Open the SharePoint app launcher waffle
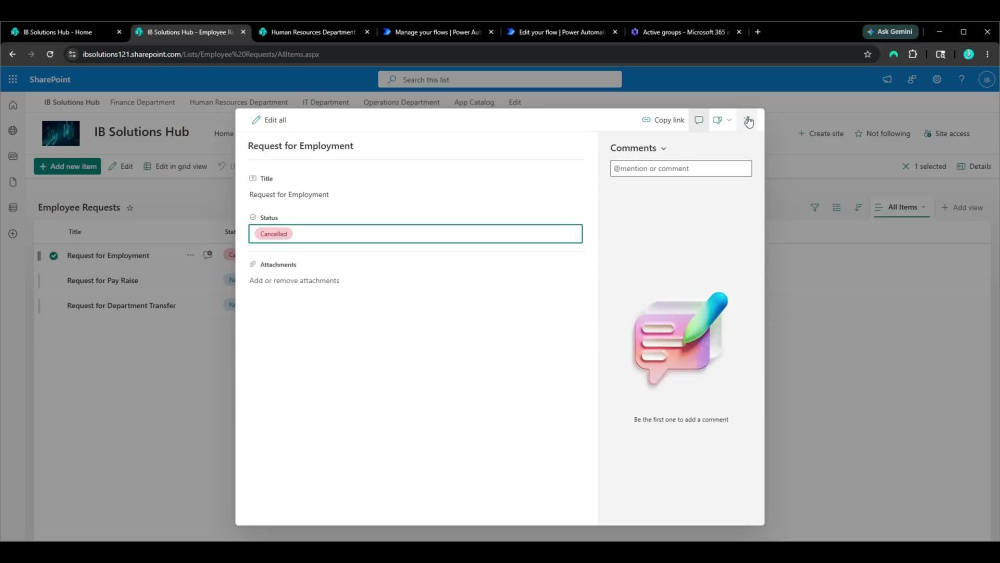 pos(13,79)
